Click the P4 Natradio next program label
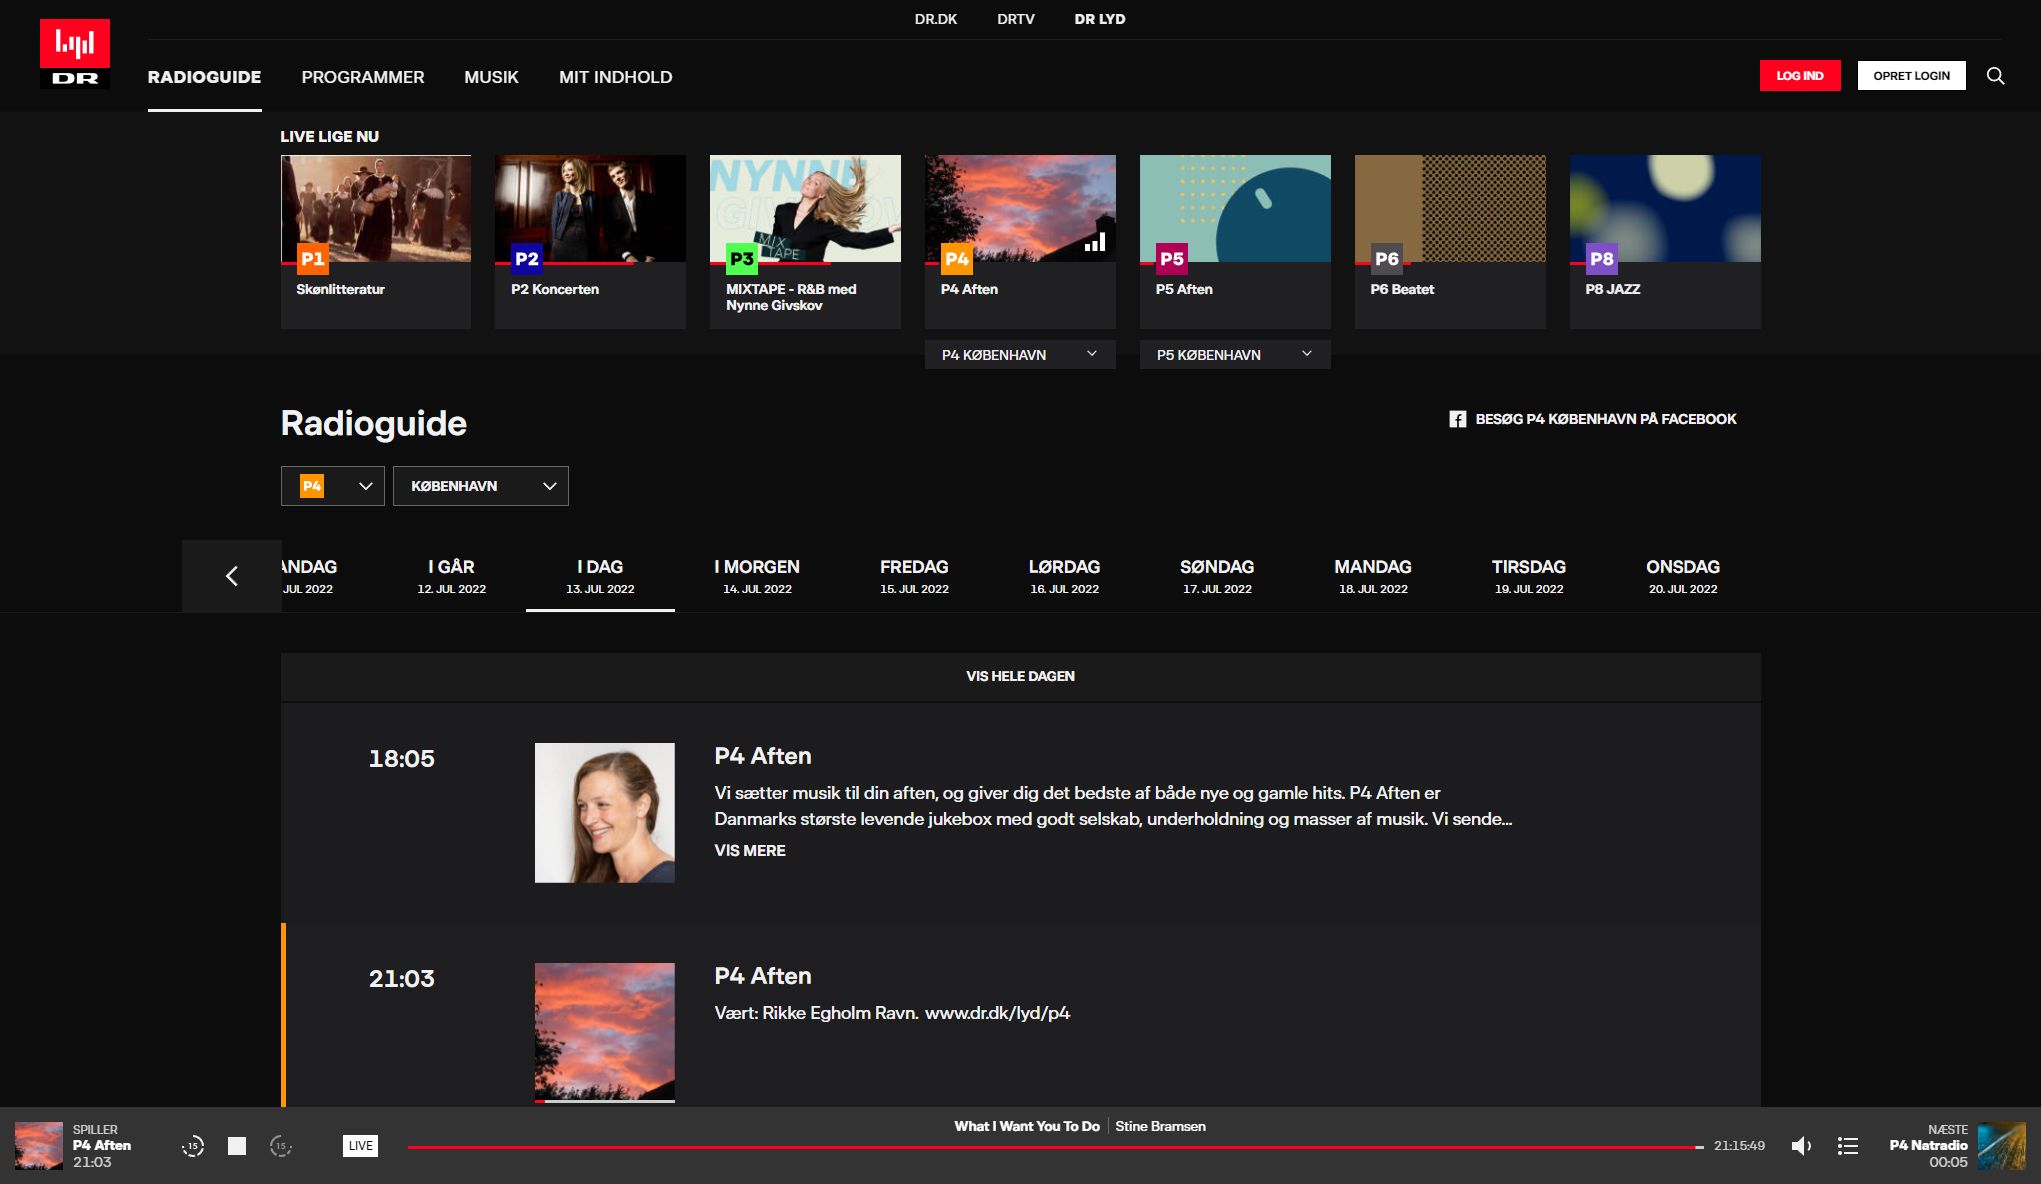Image resolution: width=2041 pixels, height=1184 pixels. coord(1928,1146)
